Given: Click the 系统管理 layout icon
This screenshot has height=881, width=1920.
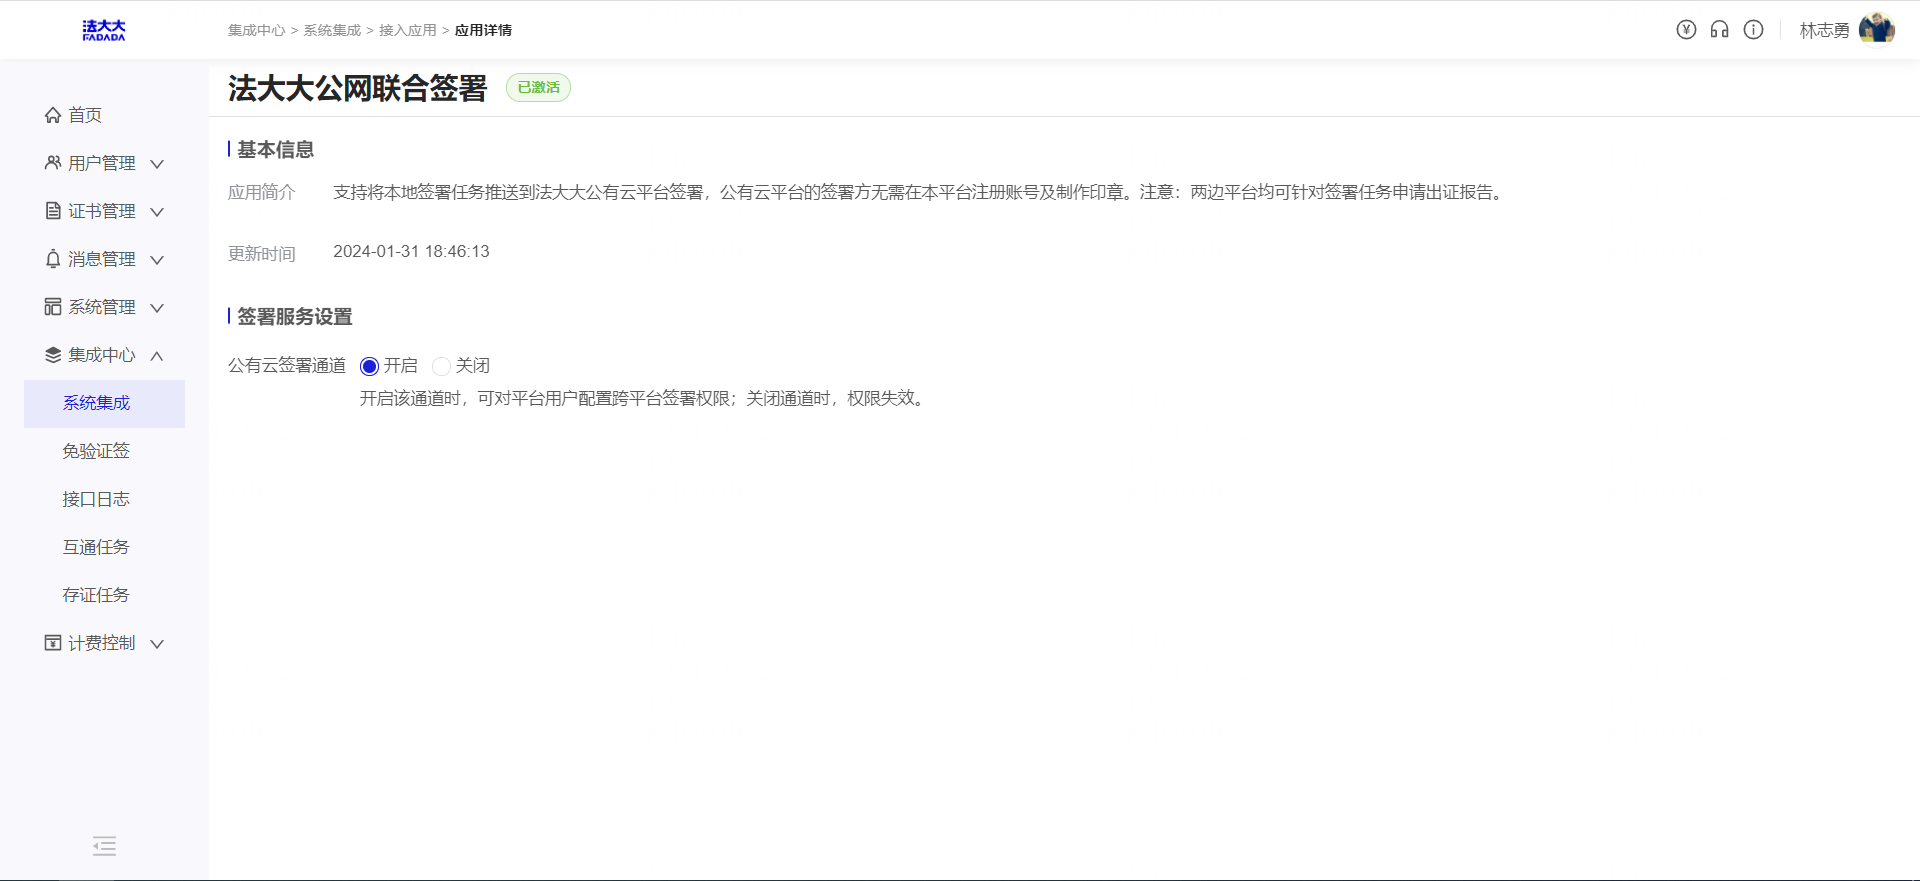Looking at the screenshot, I should tap(53, 307).
